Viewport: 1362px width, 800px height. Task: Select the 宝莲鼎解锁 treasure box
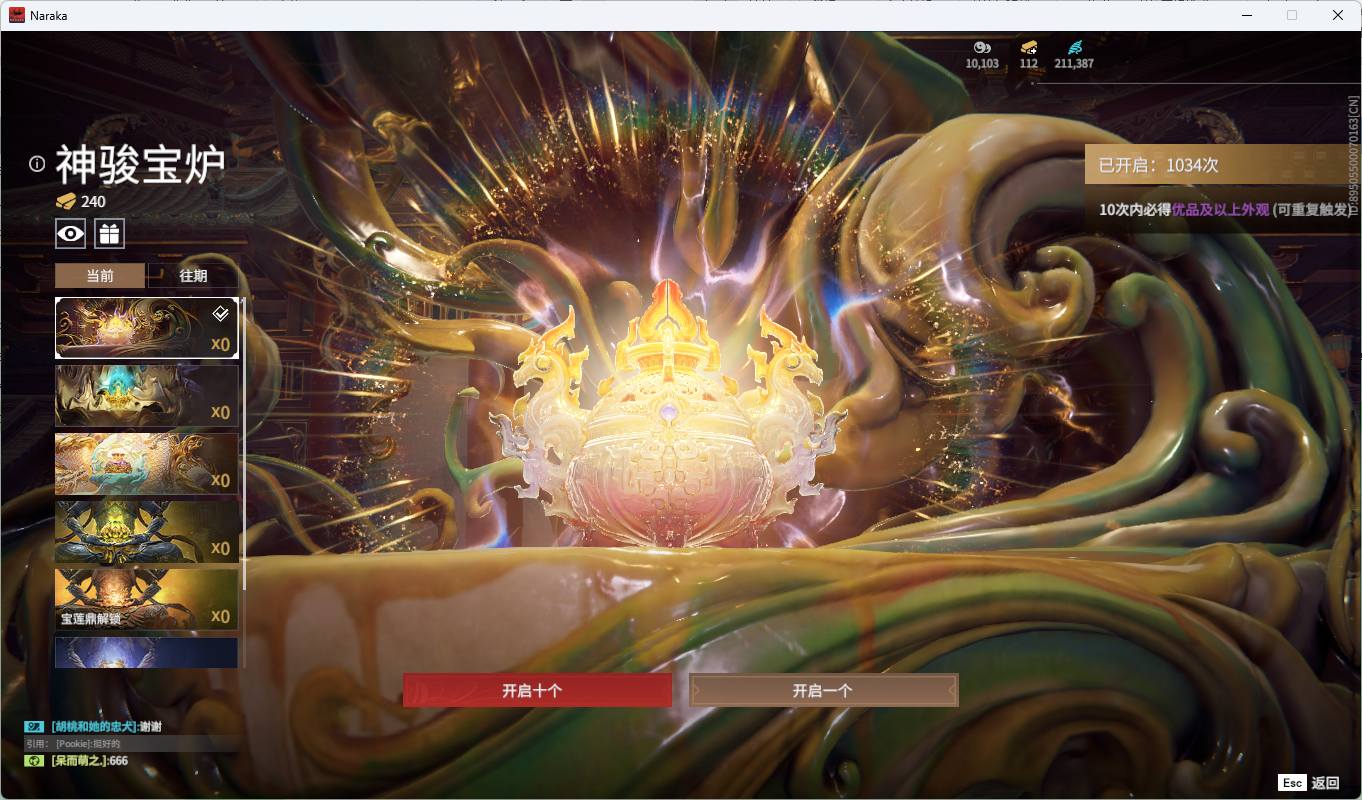(x=147, y=600)
